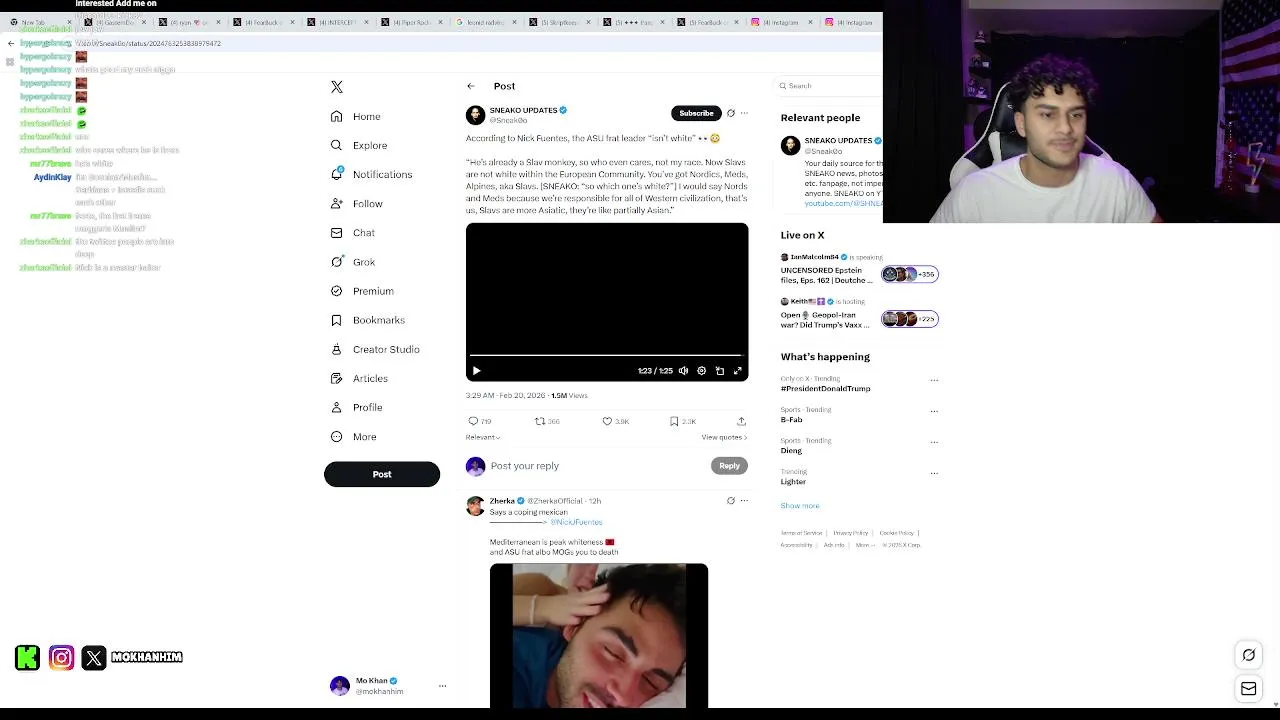Open options for Lighter trend

click(x=934, y=473)
